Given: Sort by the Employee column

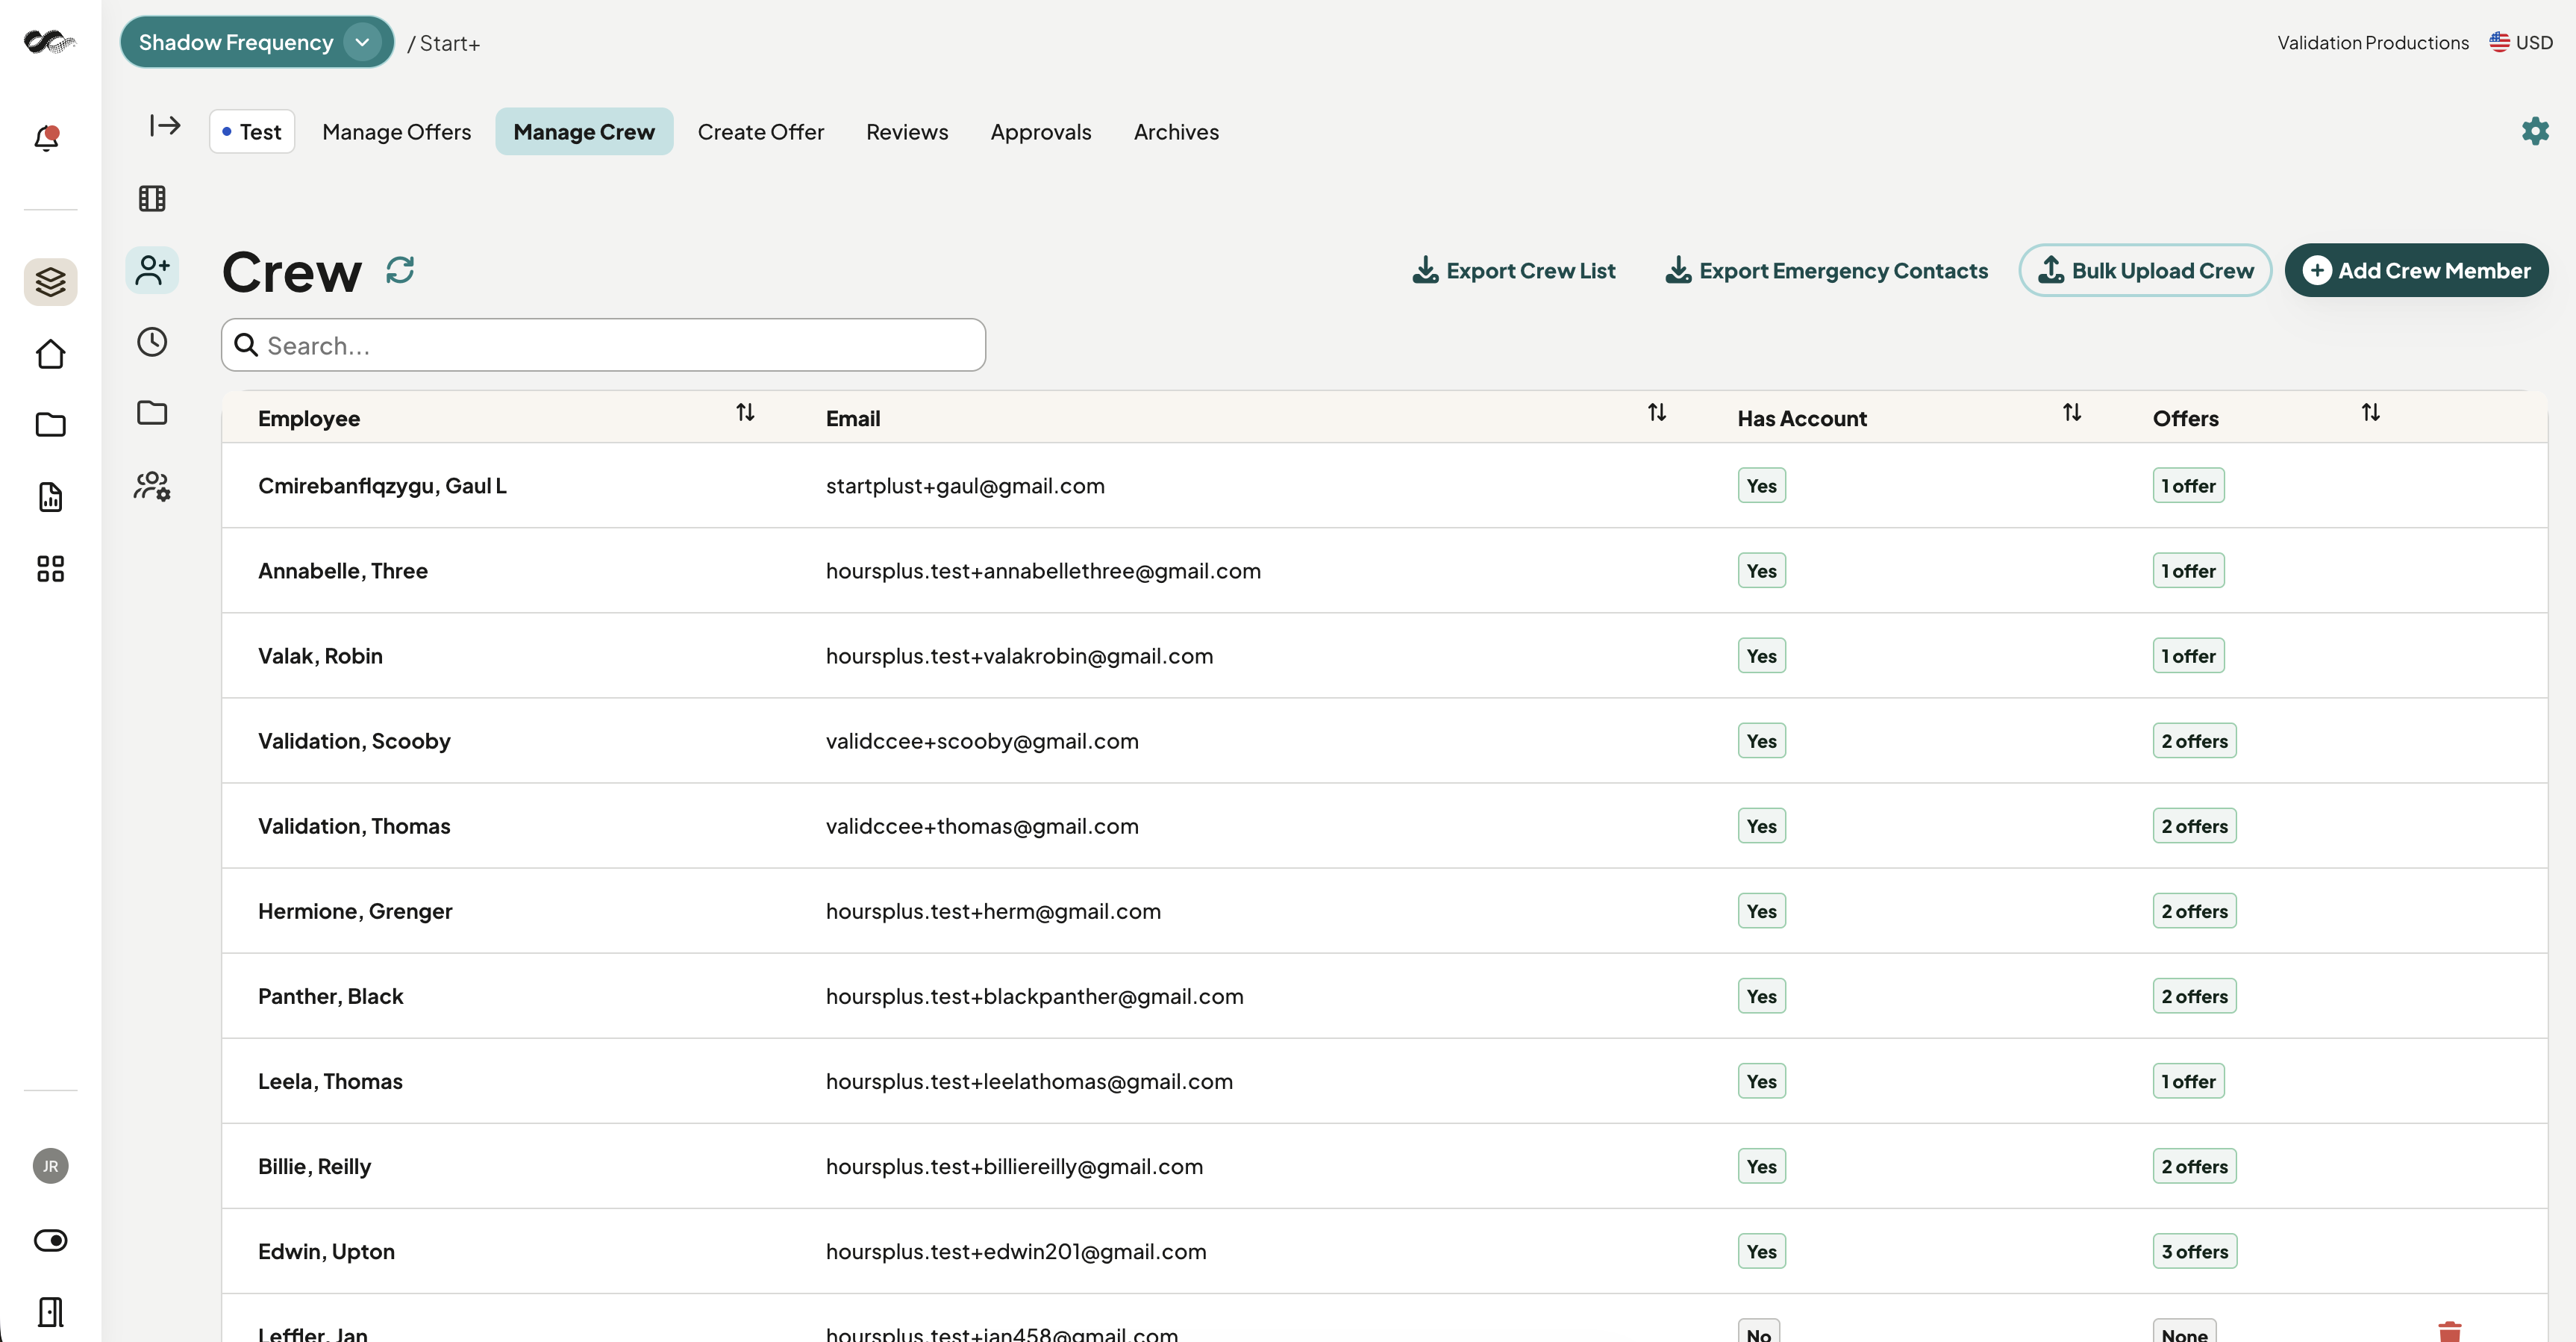Looking at the screenshot, I should [x=745, y=412].
